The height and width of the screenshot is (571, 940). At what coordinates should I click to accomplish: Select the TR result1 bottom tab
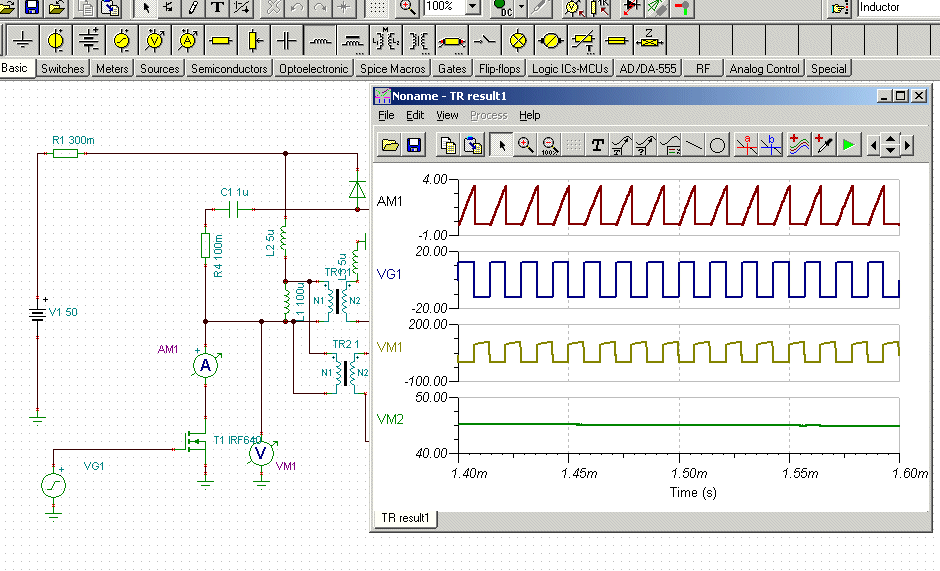click(x=405, y=518)
